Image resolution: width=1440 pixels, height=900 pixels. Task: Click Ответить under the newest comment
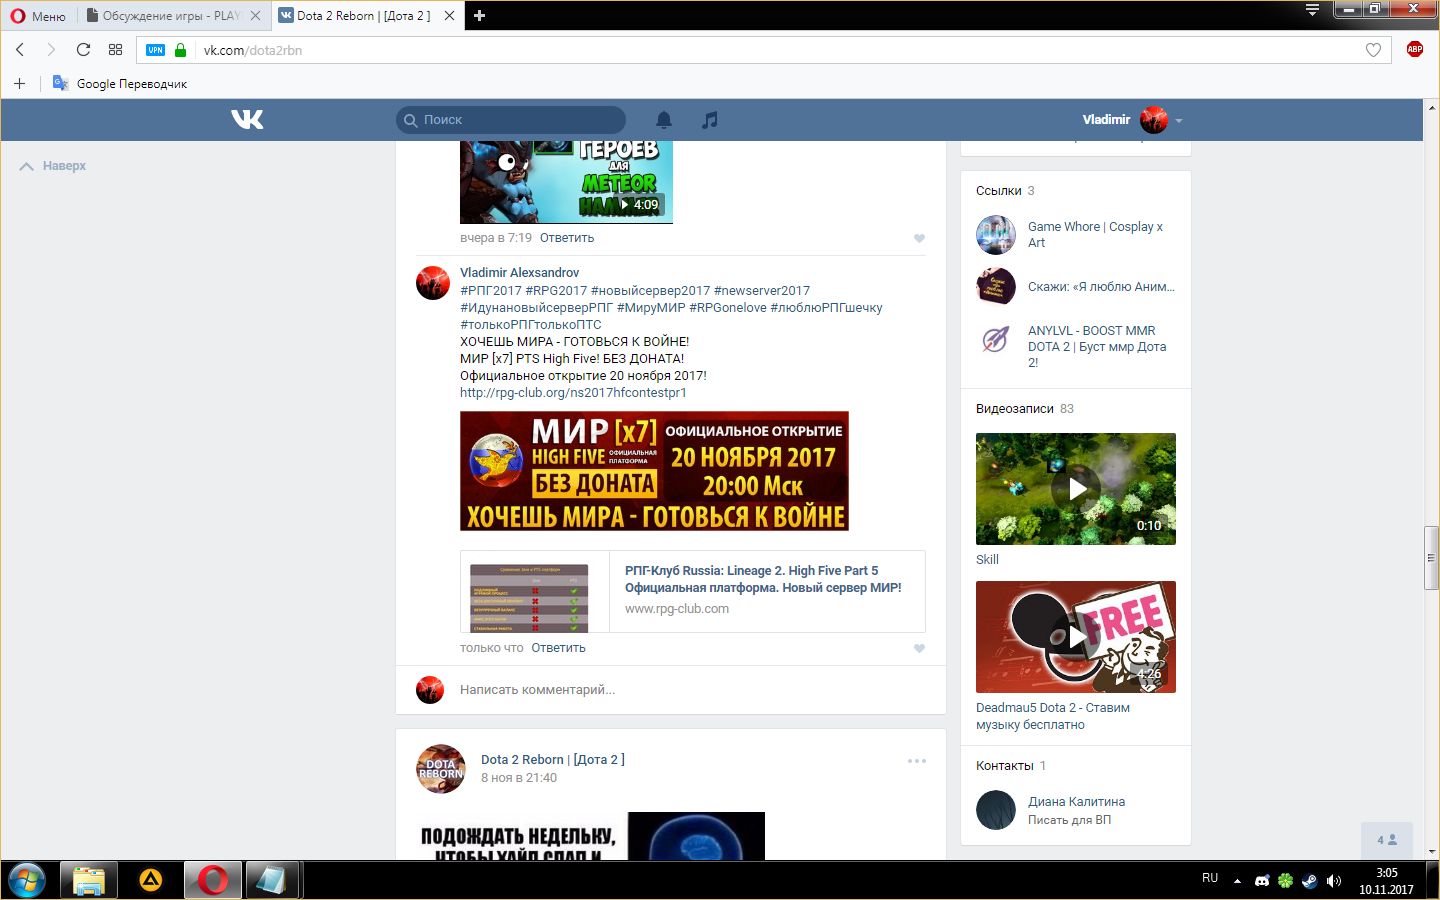click(x=558, y=648)
